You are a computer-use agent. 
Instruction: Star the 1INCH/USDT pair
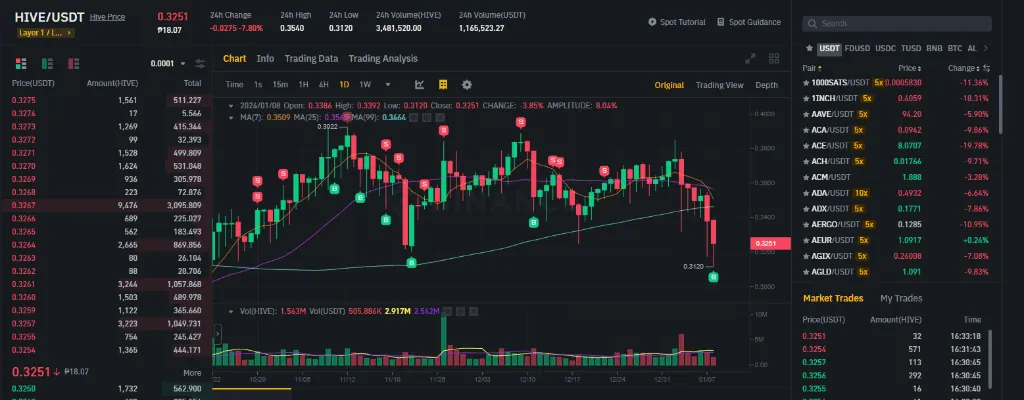(x=806, y=99)
